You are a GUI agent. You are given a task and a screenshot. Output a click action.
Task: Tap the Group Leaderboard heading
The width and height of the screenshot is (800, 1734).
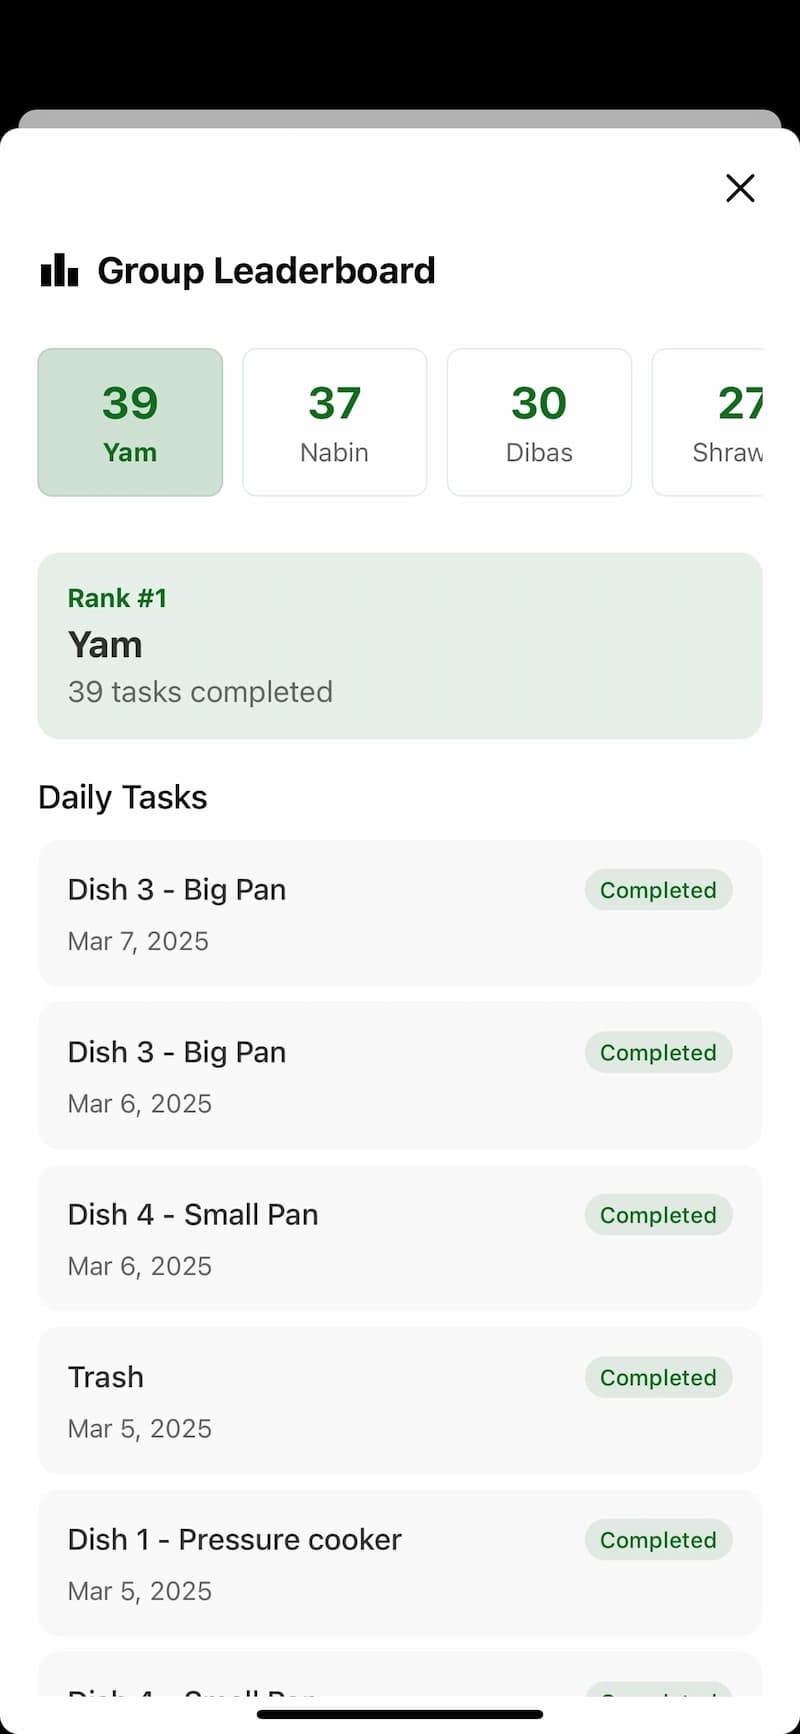click(266, 270)
